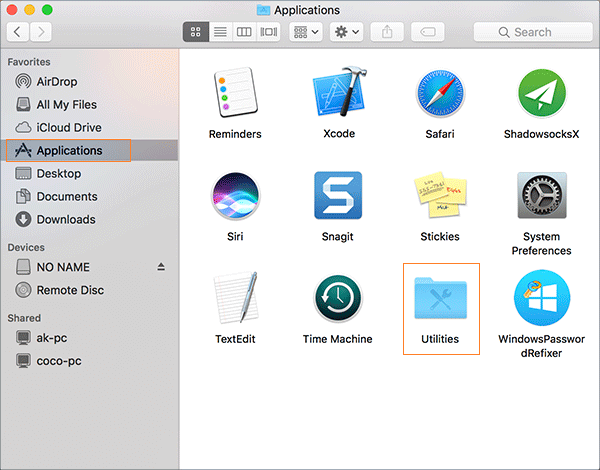The width and height of the screenshot is (600, 470).
Task: Click the Siri name label
Action: click(x=235, y=237)
